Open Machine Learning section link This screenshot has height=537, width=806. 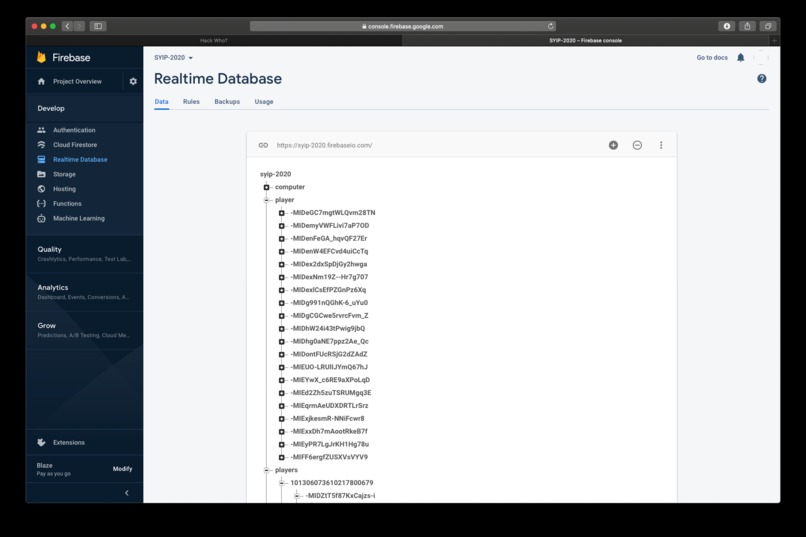[x=79, y=218]
